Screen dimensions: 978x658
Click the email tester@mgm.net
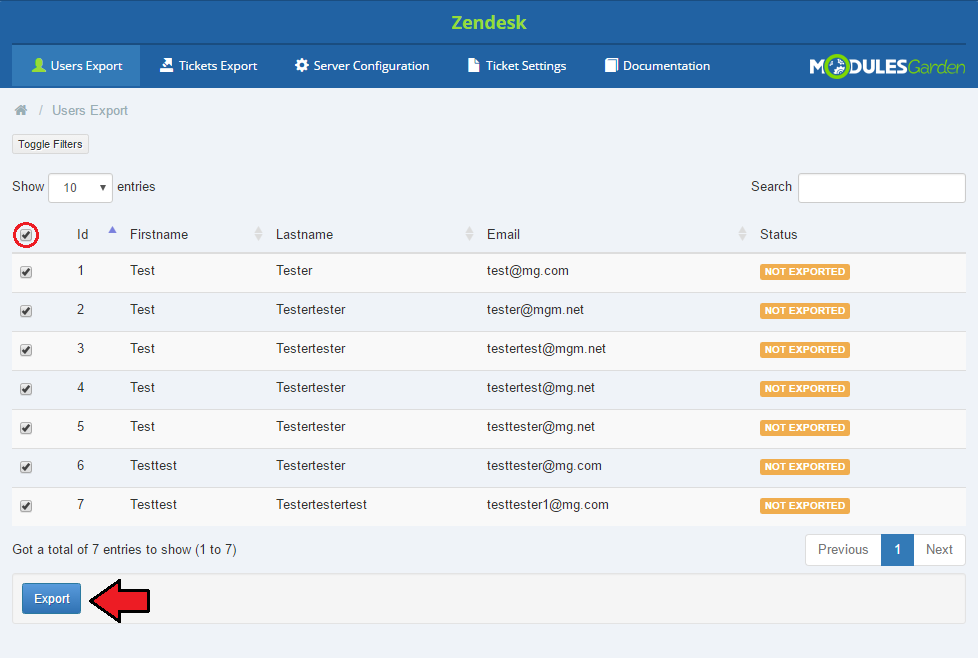pyautogui.click(x=535, y=309)
